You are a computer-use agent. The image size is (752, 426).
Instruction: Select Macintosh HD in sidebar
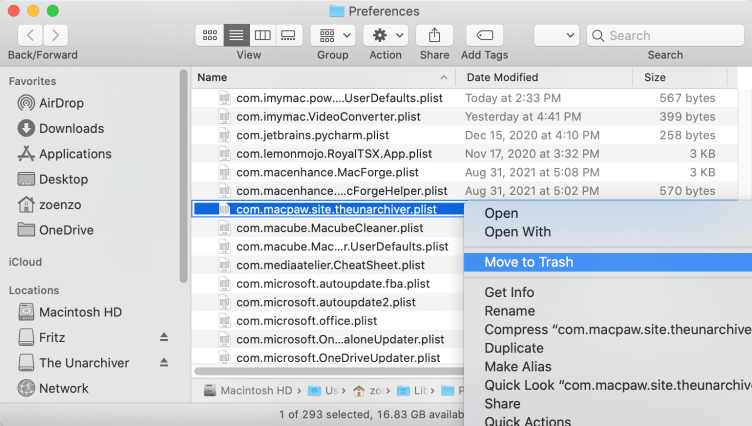point(70,312)
